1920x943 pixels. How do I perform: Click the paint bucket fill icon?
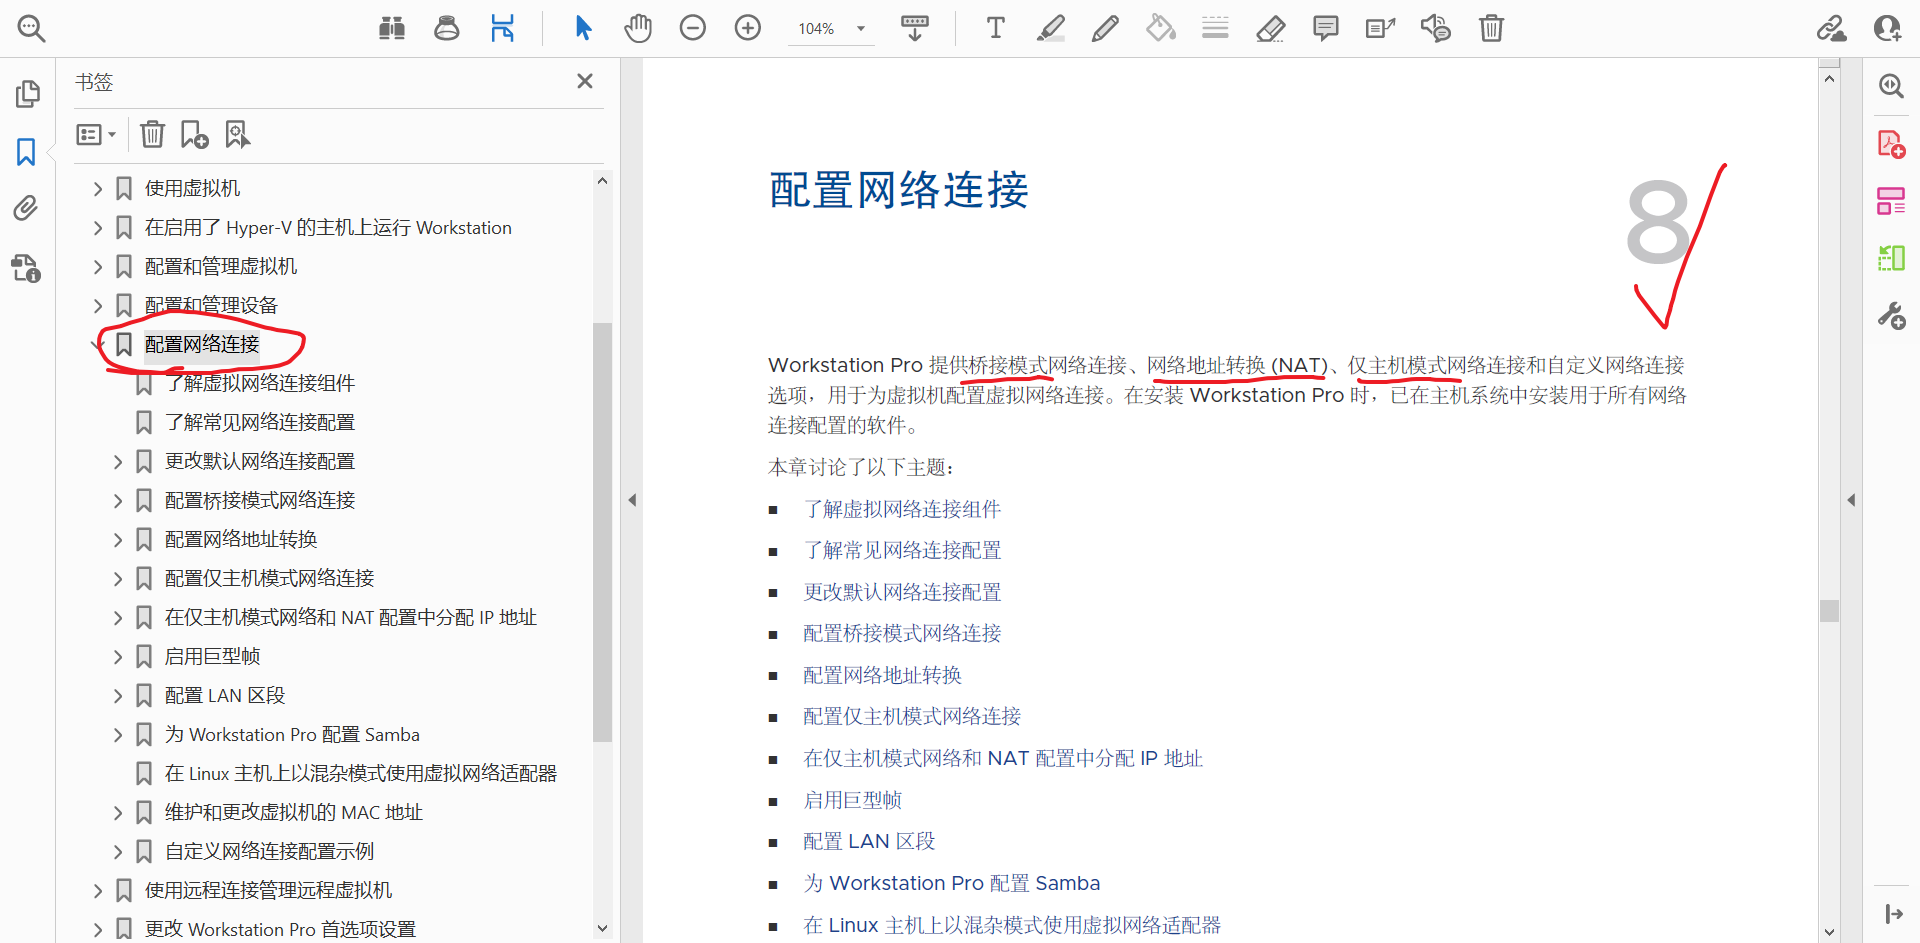(x=1160, y=28)
